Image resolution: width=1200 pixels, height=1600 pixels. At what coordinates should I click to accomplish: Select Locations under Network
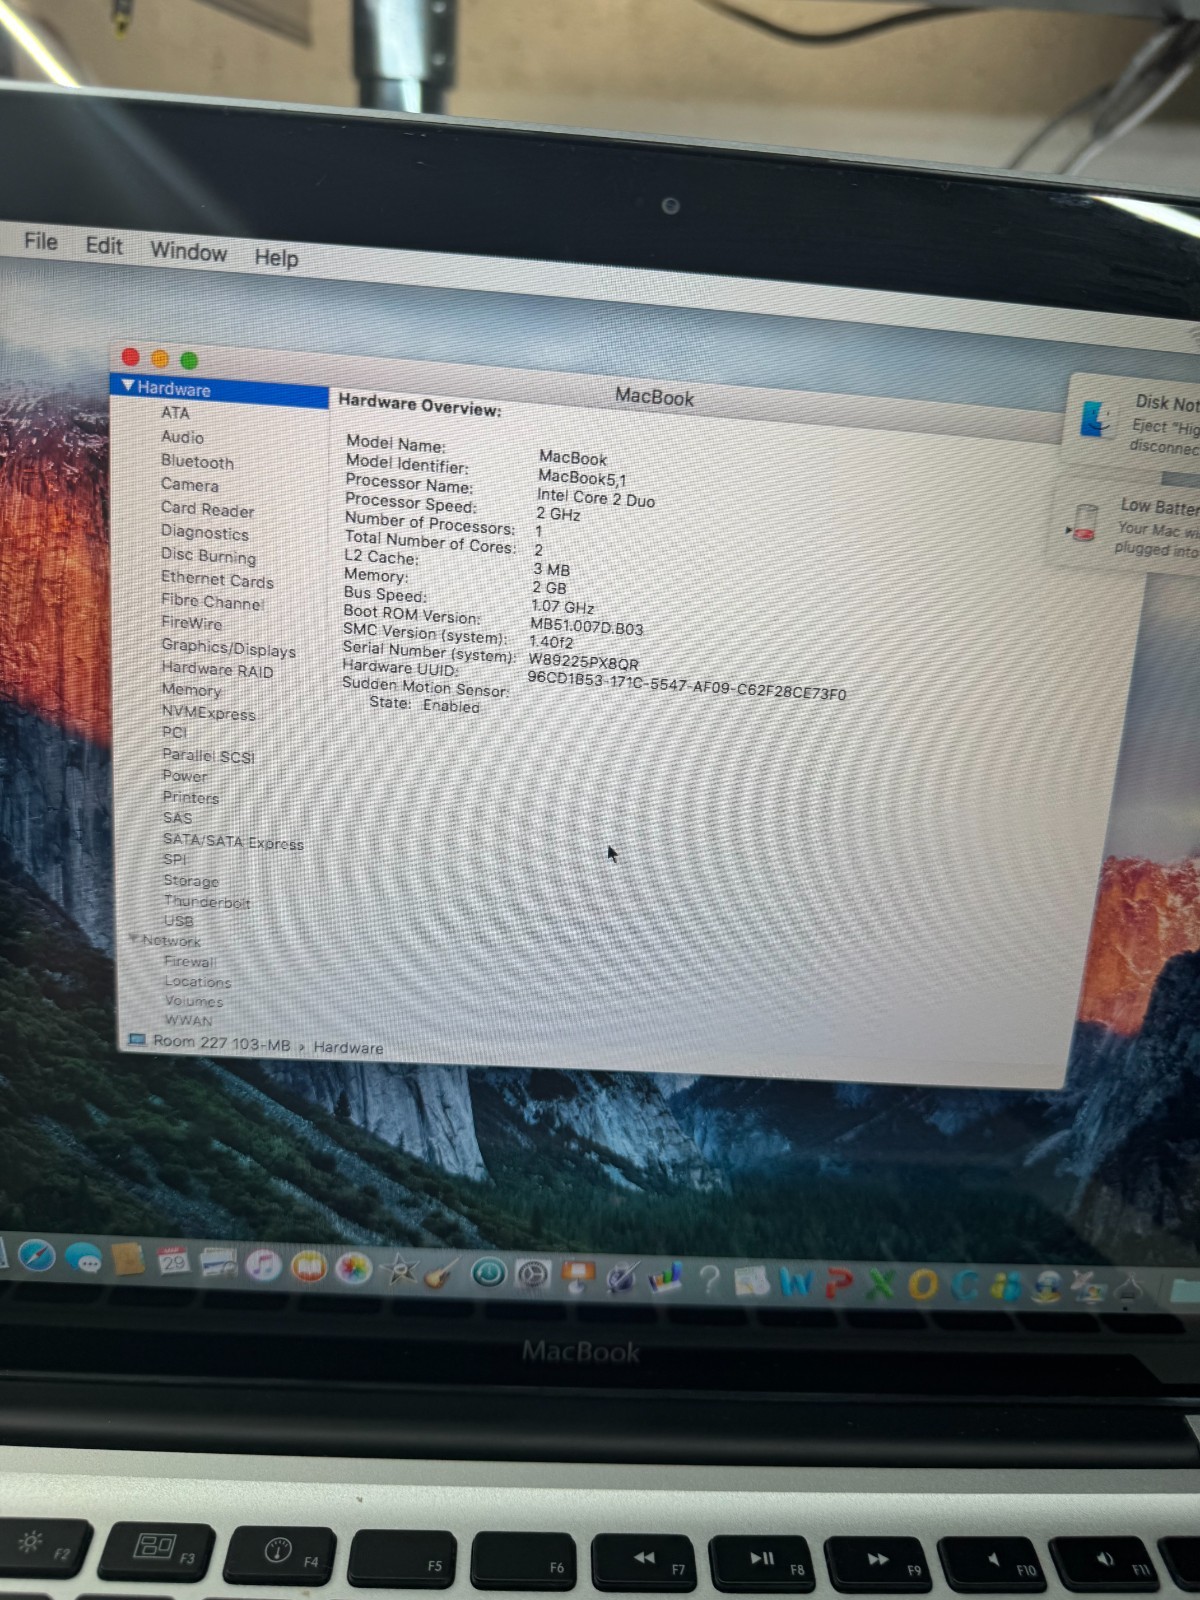[x=197, y=982]
